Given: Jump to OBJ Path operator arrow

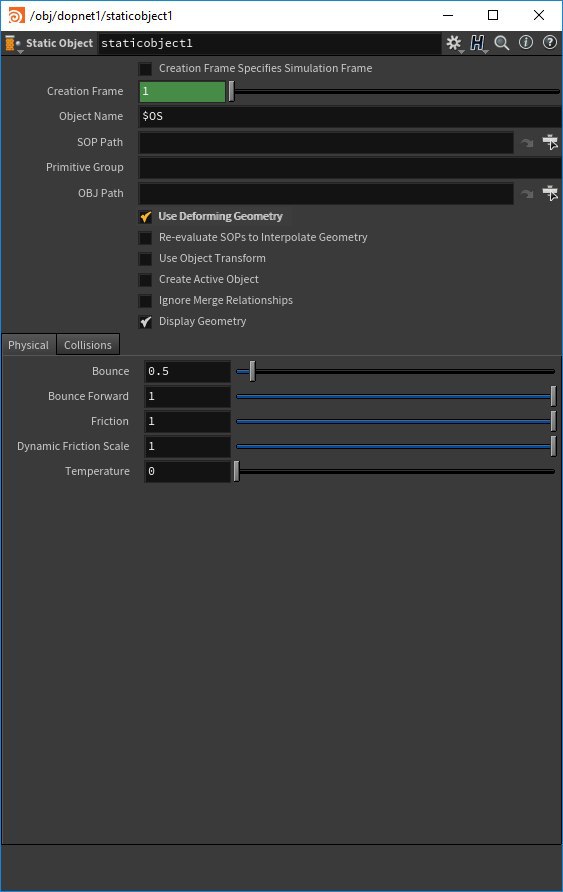Looking at the screenshot, I should (x=527, y=194).
